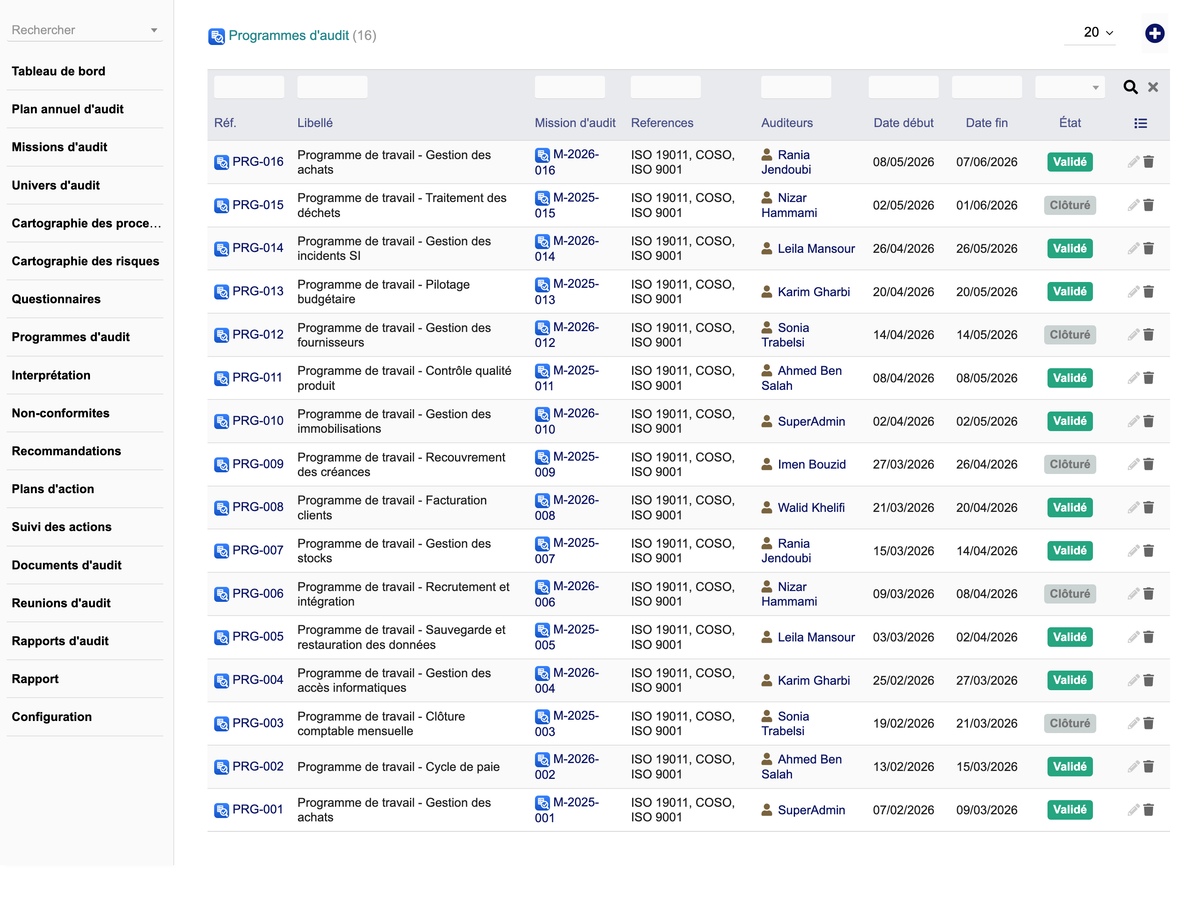This screenshot has height=898, width=1200.
Task: Click the pencil icon for PRG-003
Action: 1133,723
